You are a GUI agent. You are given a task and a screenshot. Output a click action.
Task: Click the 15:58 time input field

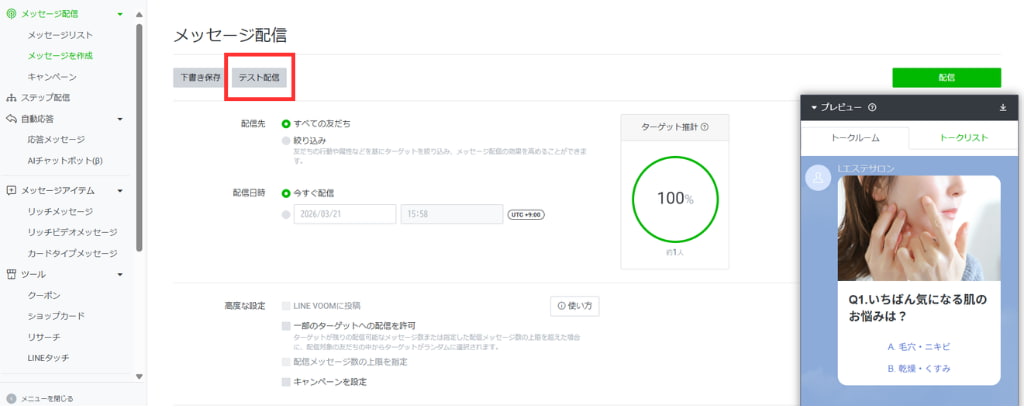click(x=452, y=214)
